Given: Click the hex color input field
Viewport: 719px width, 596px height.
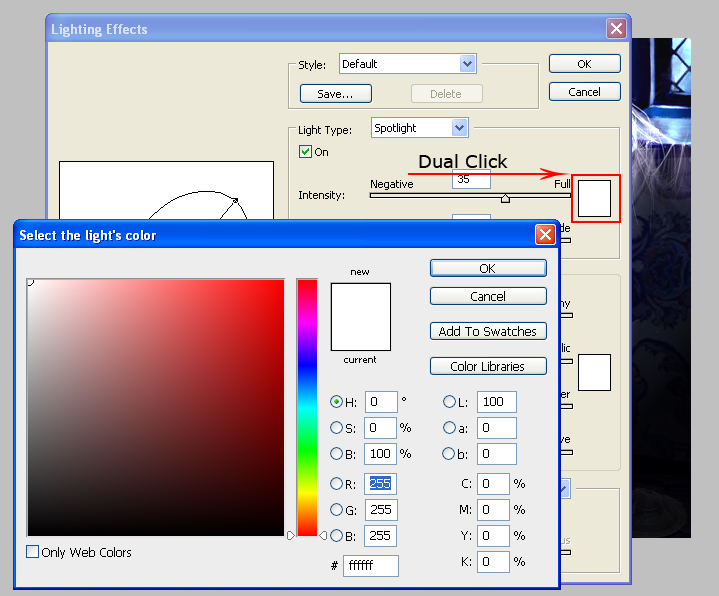Looking at the screenshot, I should (371, 566).
